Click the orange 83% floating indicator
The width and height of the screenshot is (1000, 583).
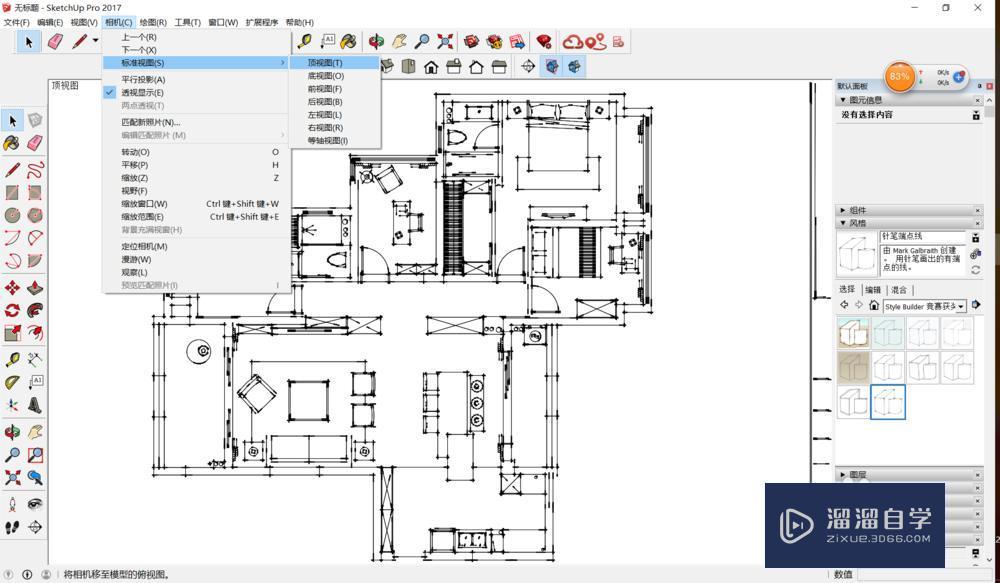tap(899, 77)
